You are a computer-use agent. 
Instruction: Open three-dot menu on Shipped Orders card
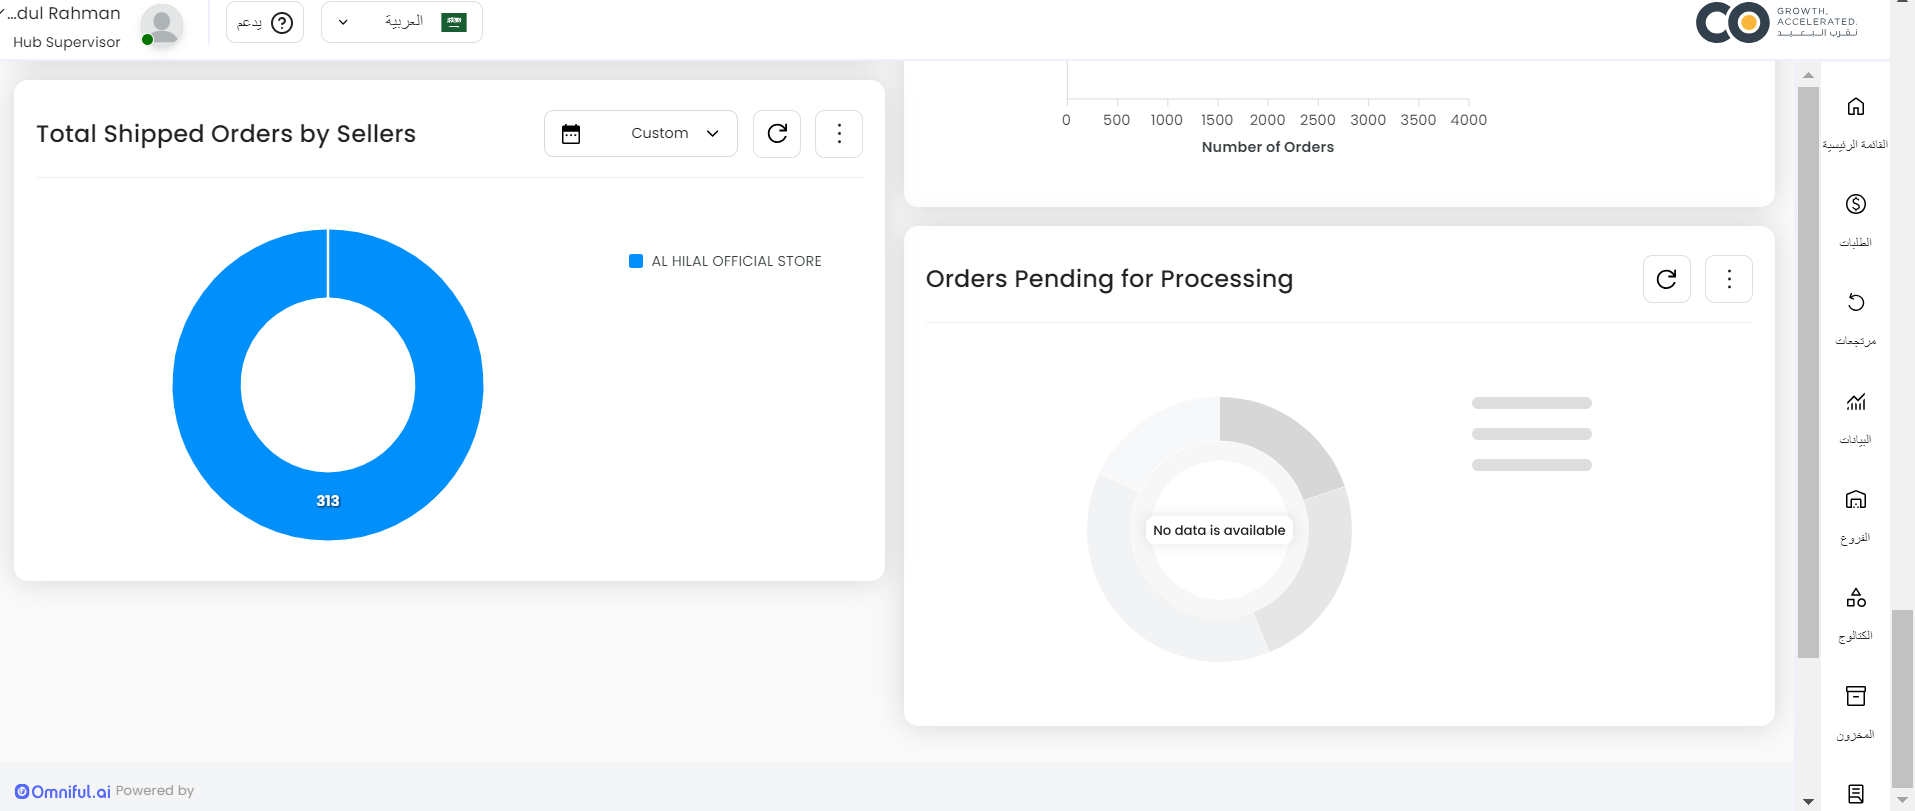click(839, 134)
